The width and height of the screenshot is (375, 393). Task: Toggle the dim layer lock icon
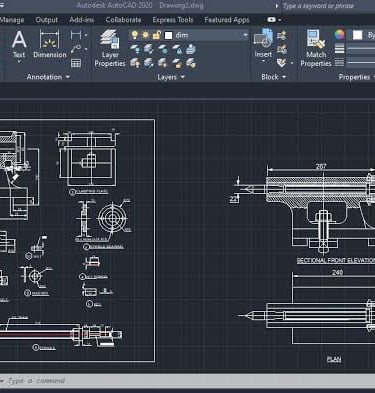157,35
